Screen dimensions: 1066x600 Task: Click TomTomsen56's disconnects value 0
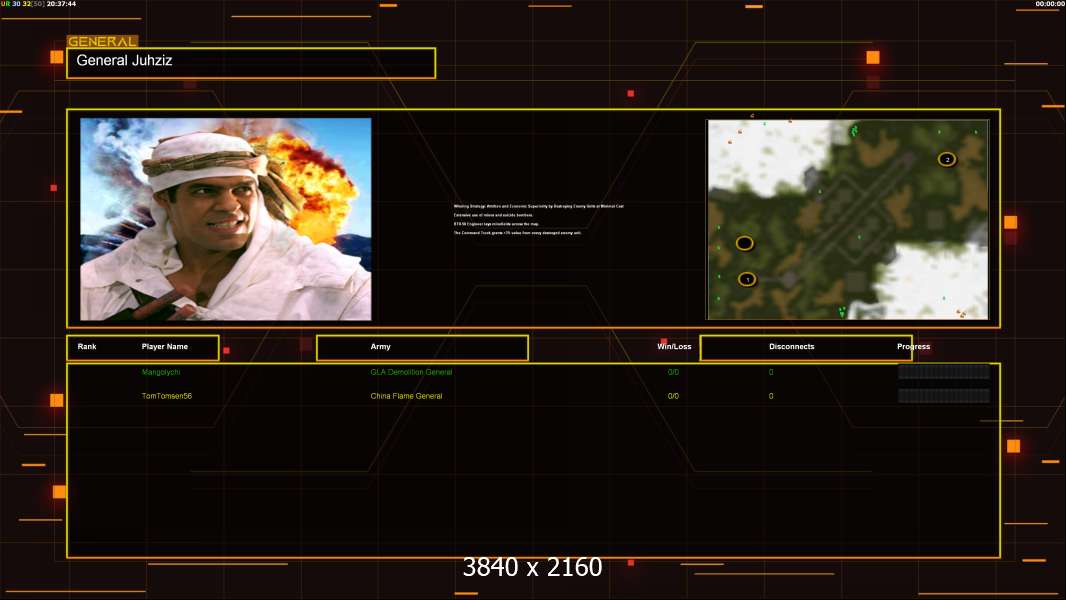(771, 396)
